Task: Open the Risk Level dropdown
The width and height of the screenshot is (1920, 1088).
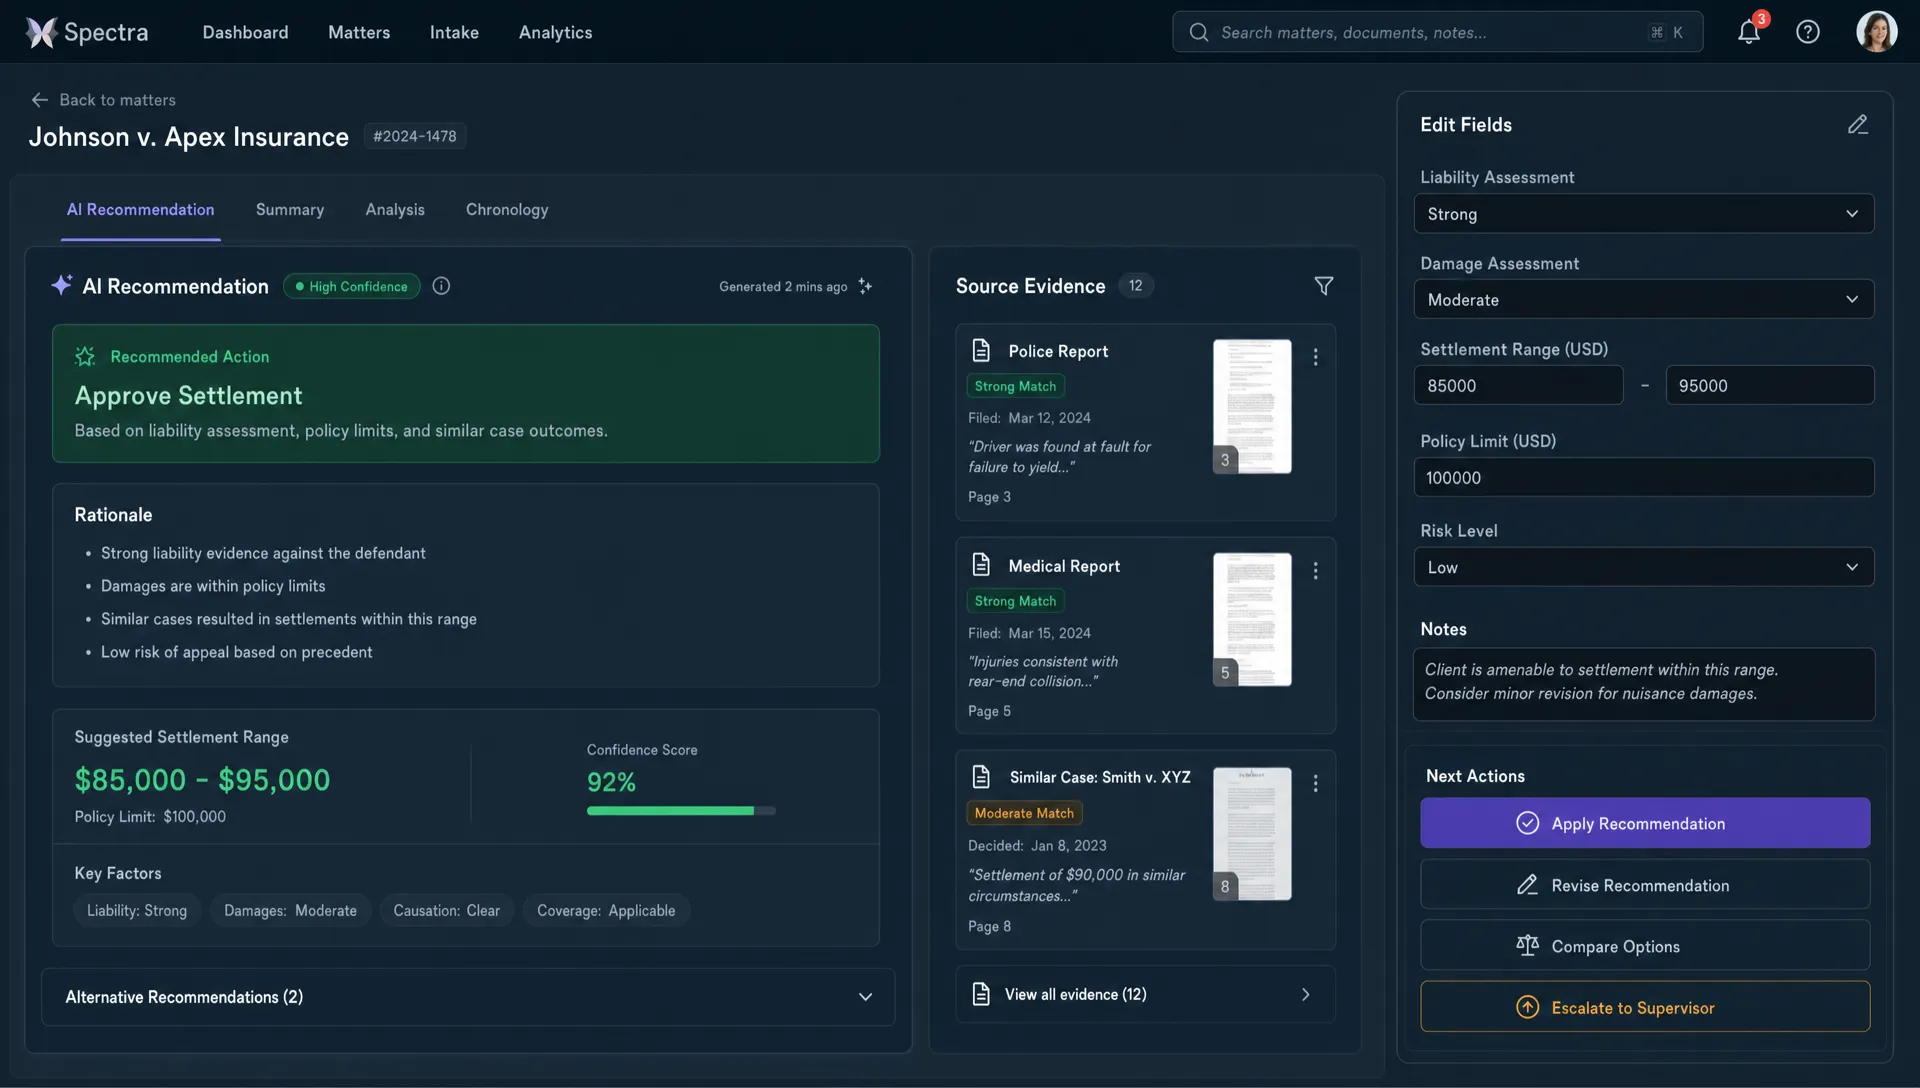Action: pyautogui.click(x=1644, y=567)
